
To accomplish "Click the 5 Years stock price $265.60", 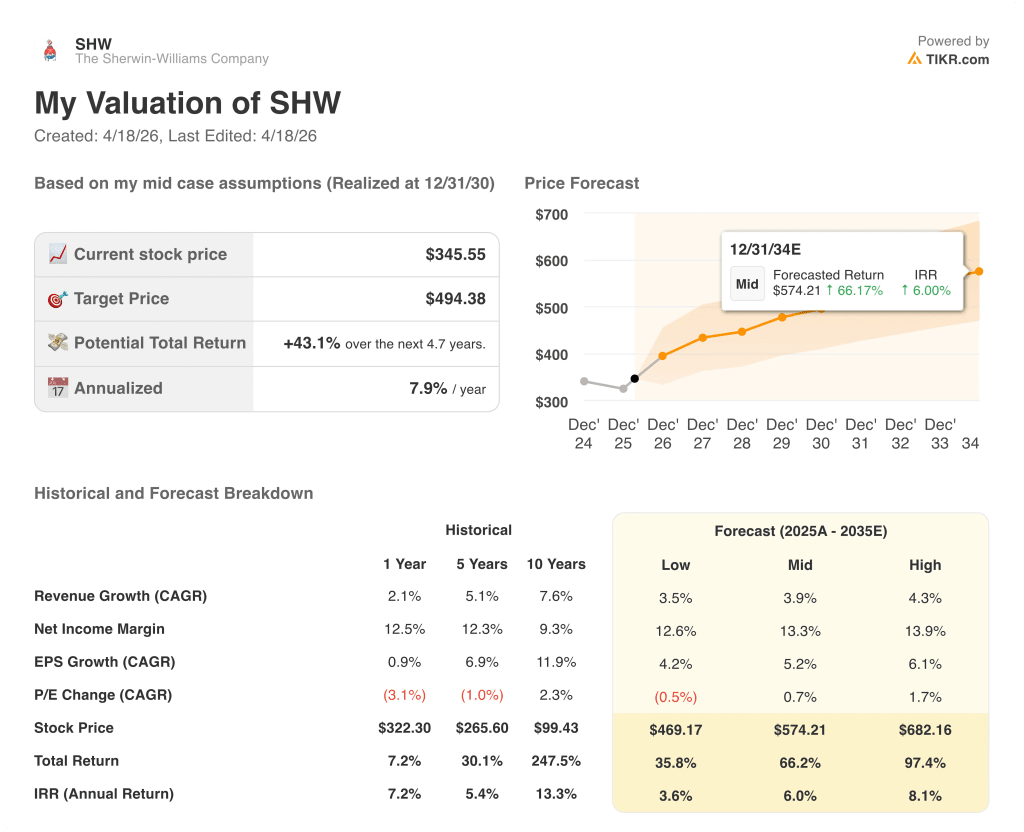I will click(x=482, y=728).
